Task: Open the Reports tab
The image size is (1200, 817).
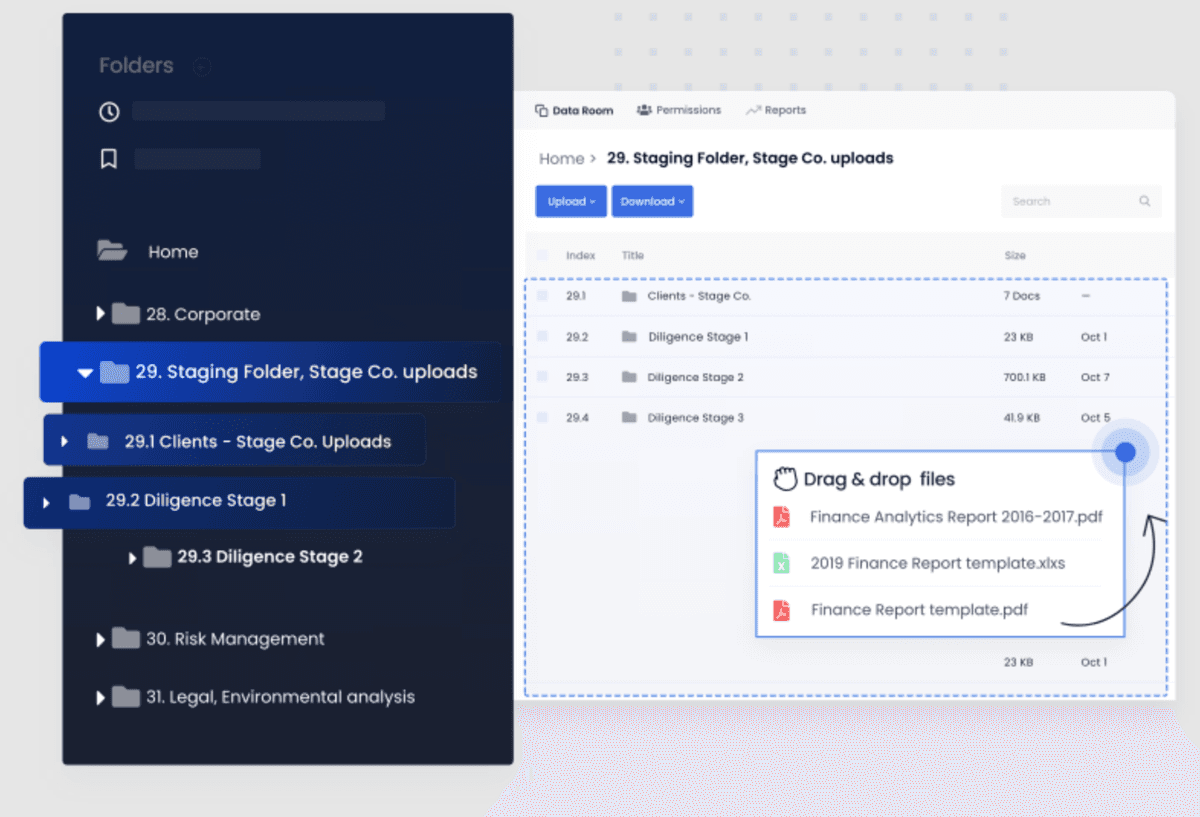Action: 784,110
